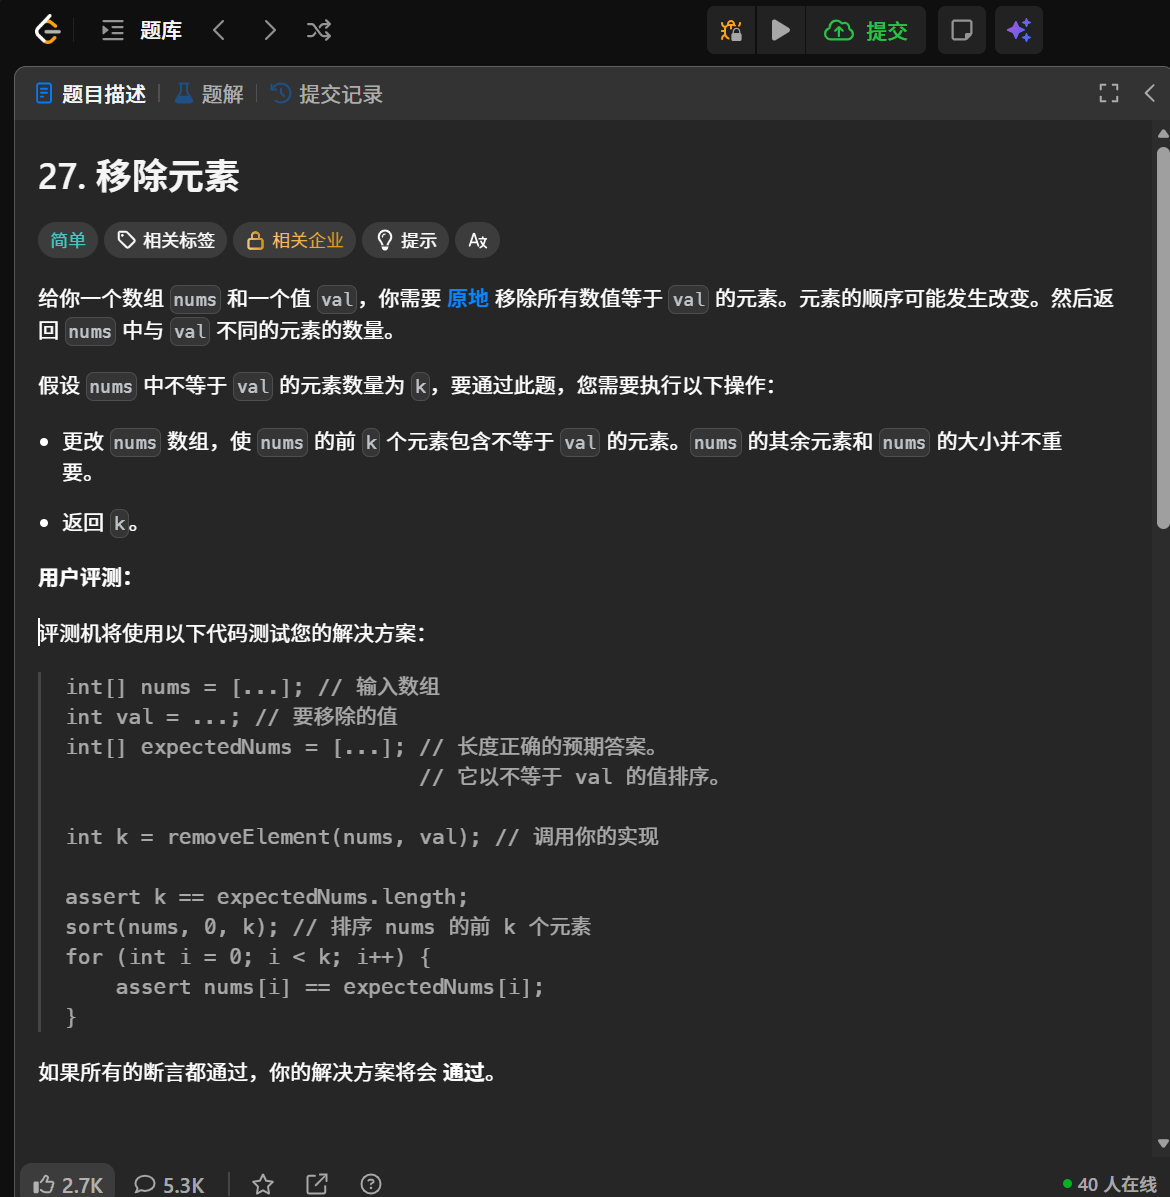Click the debugger bug icon
The image size is (1170, 1197).
click(x=731, y=31)
